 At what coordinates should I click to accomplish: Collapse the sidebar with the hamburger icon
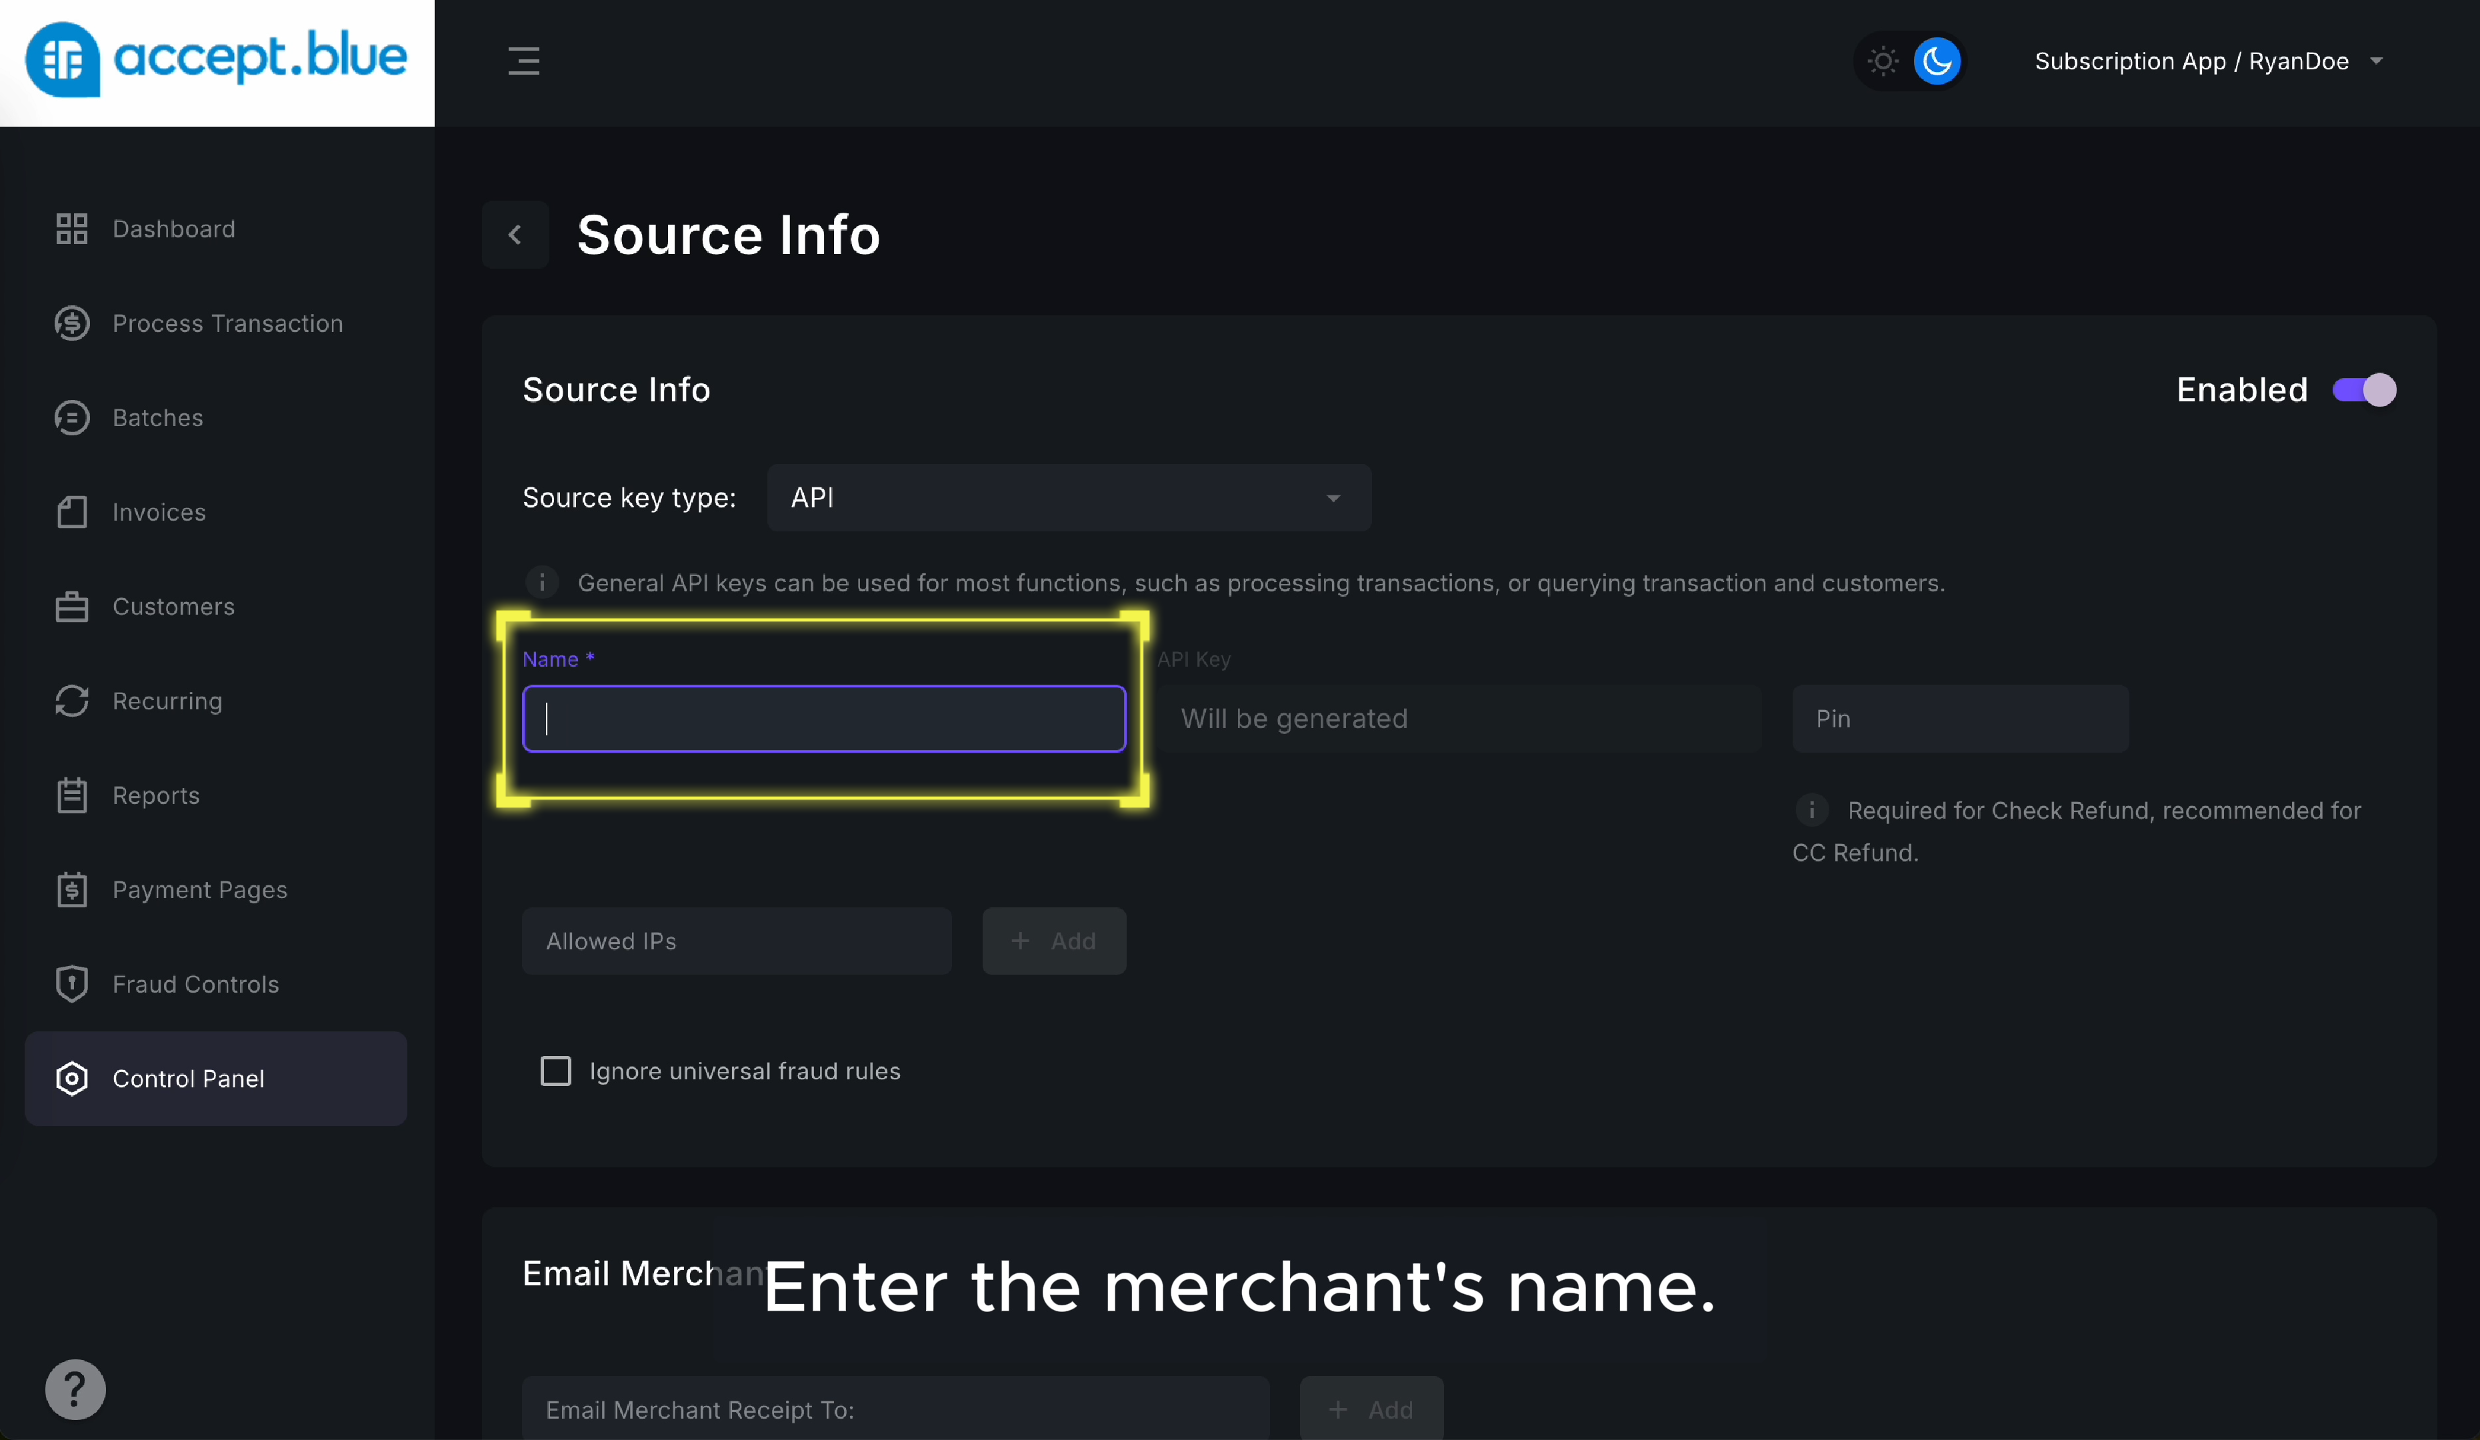tap(524, 61)
